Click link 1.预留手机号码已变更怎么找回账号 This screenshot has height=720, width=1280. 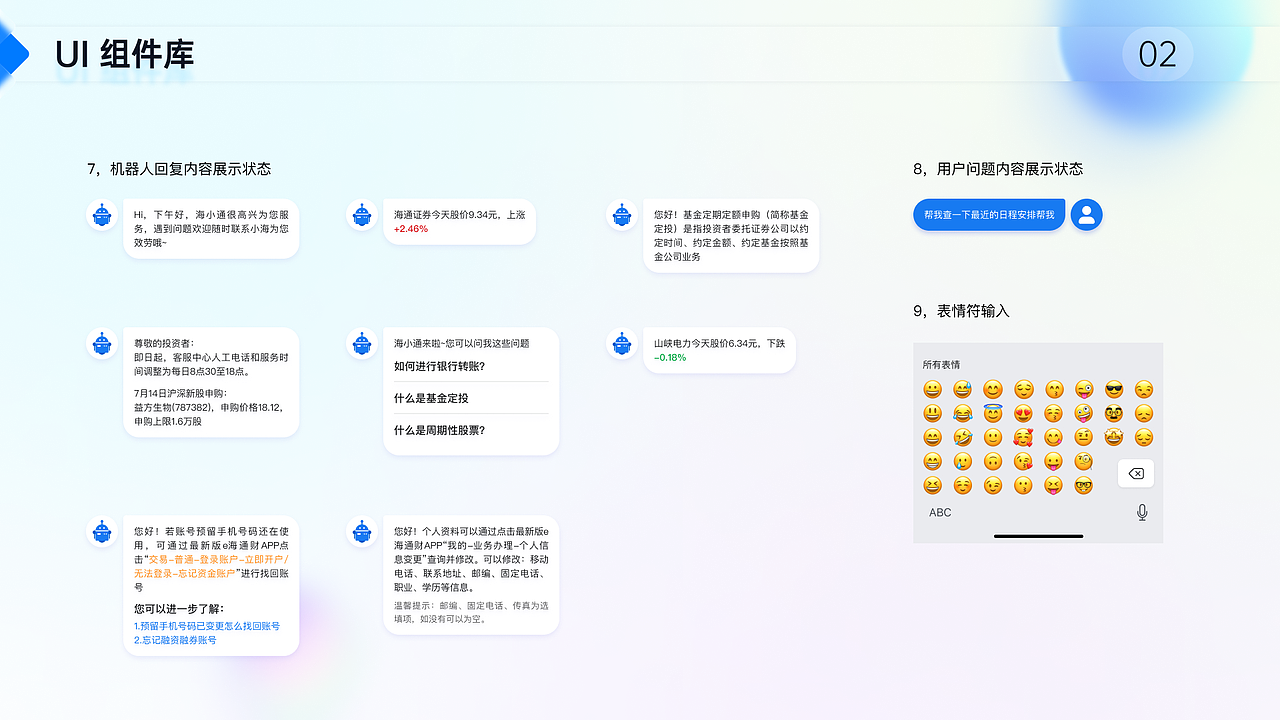[206, 625]
